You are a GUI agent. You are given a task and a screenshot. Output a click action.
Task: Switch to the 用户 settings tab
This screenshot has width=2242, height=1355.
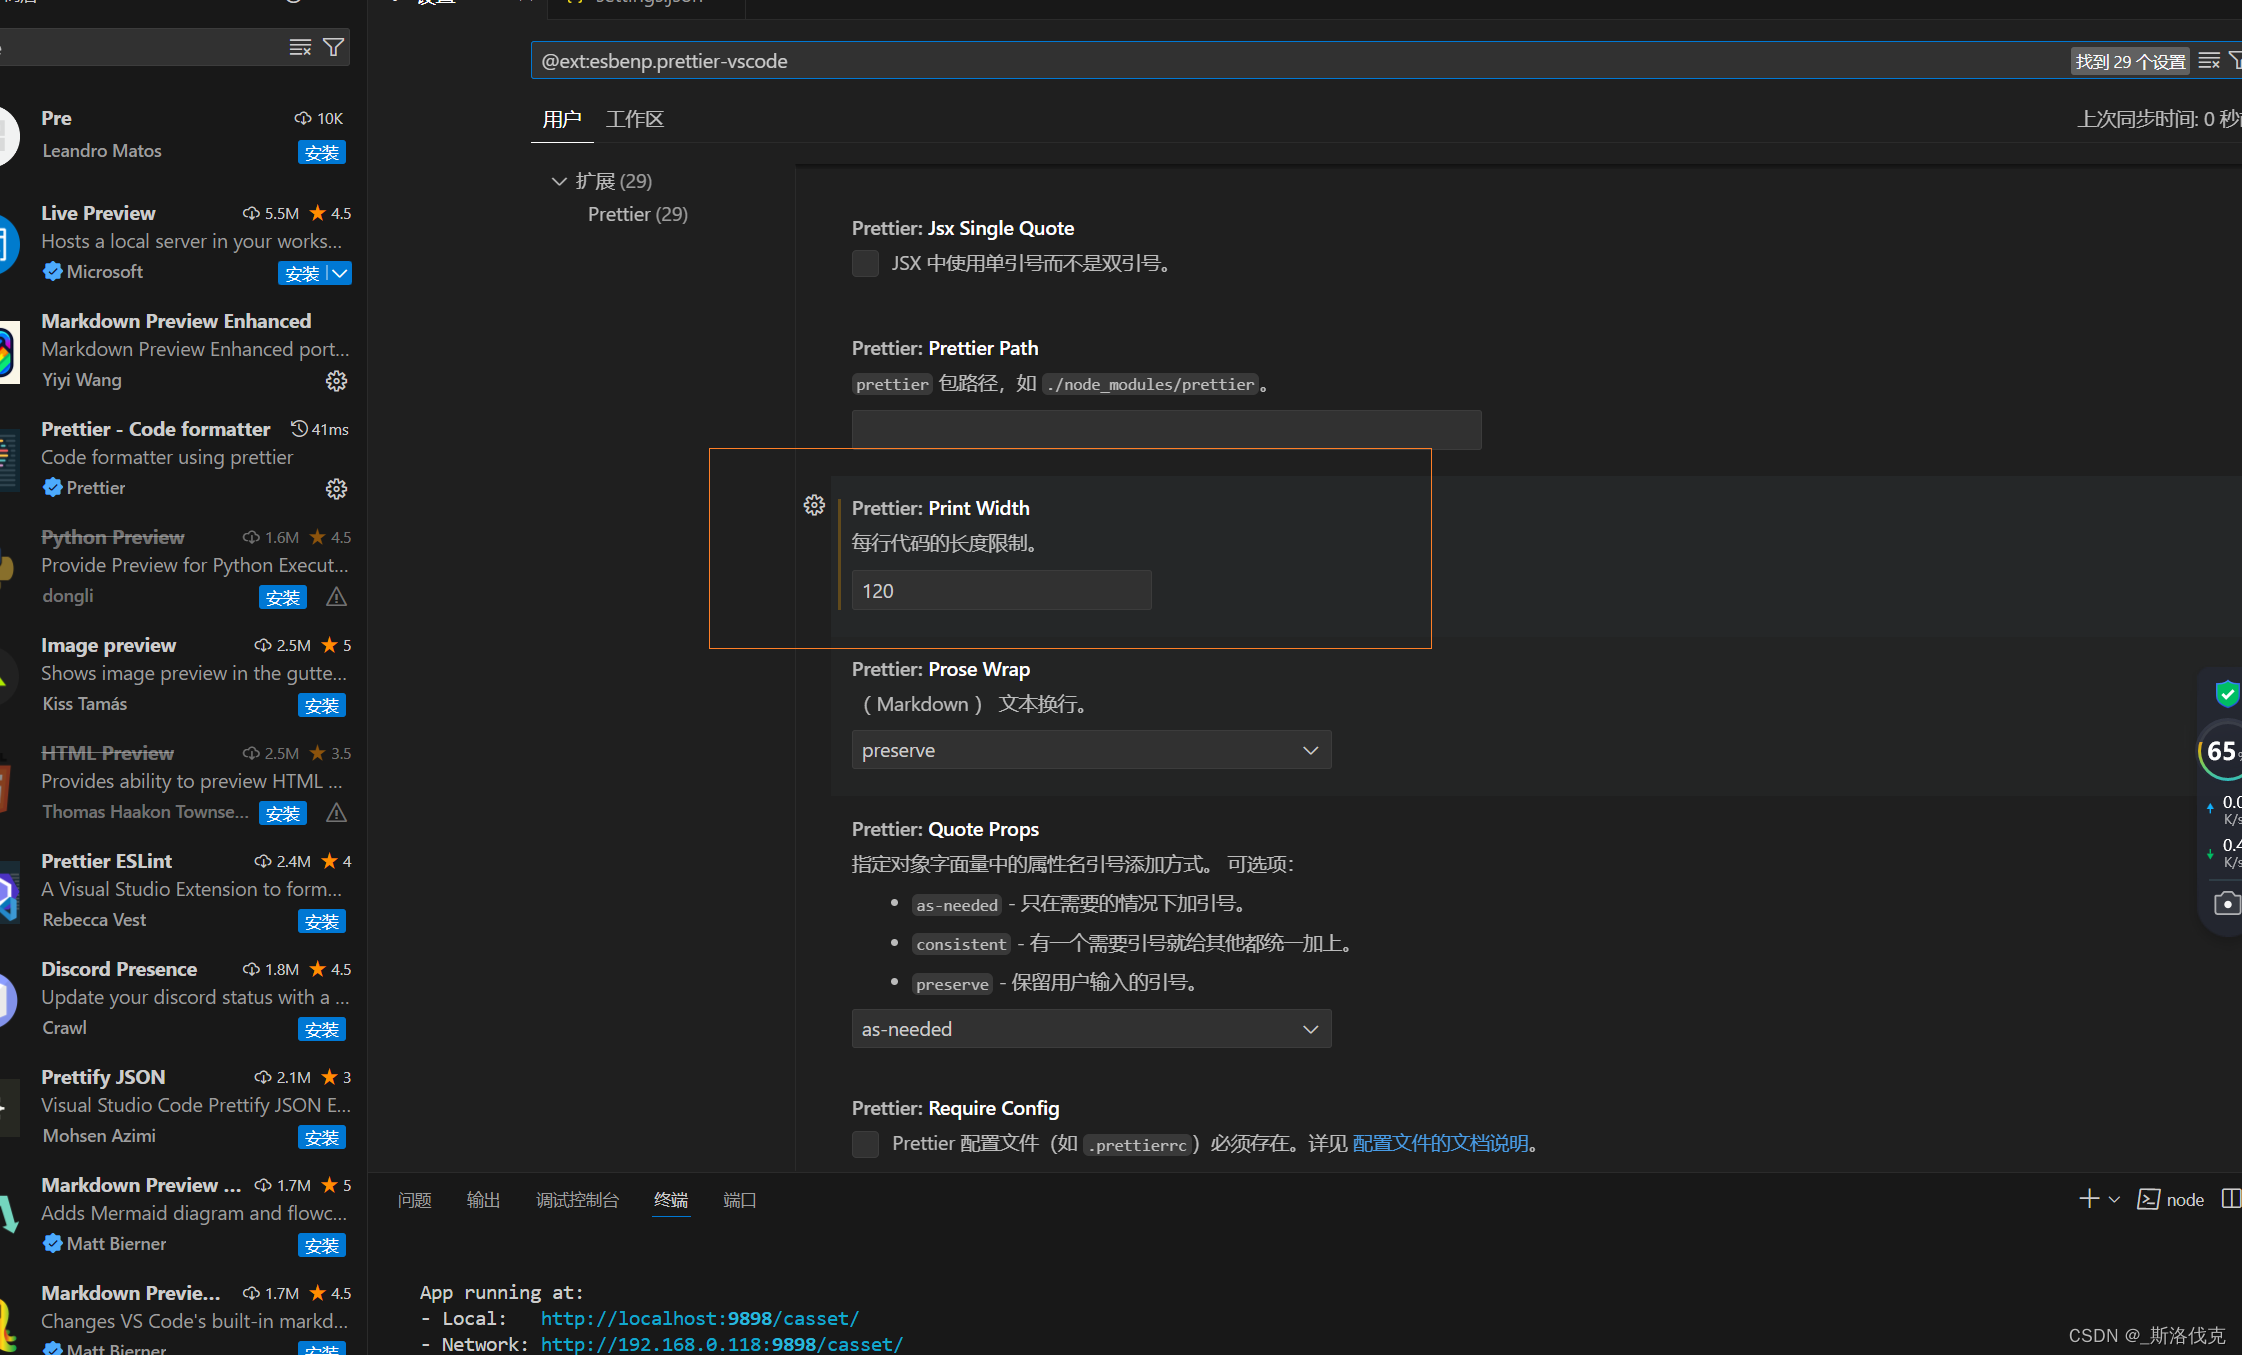pyautogui.click(x=561, y=119)
